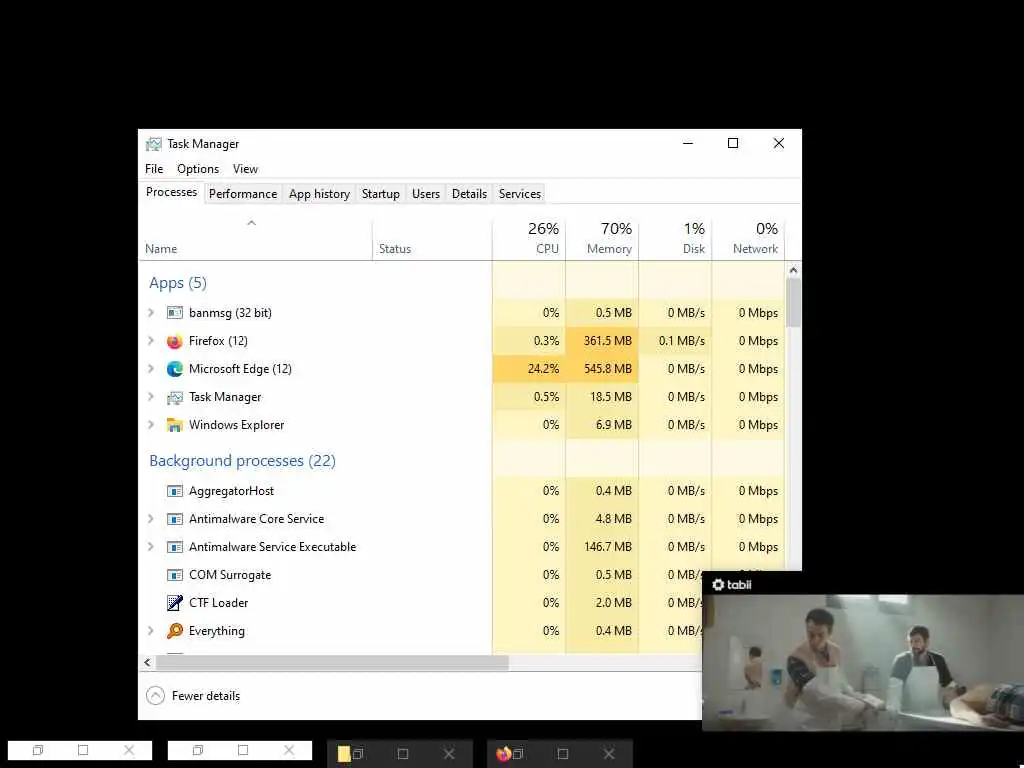Viewport: 1024px width, 768px height.
Task: Expand the Windows Explorer app row
Action: [151, 425]
